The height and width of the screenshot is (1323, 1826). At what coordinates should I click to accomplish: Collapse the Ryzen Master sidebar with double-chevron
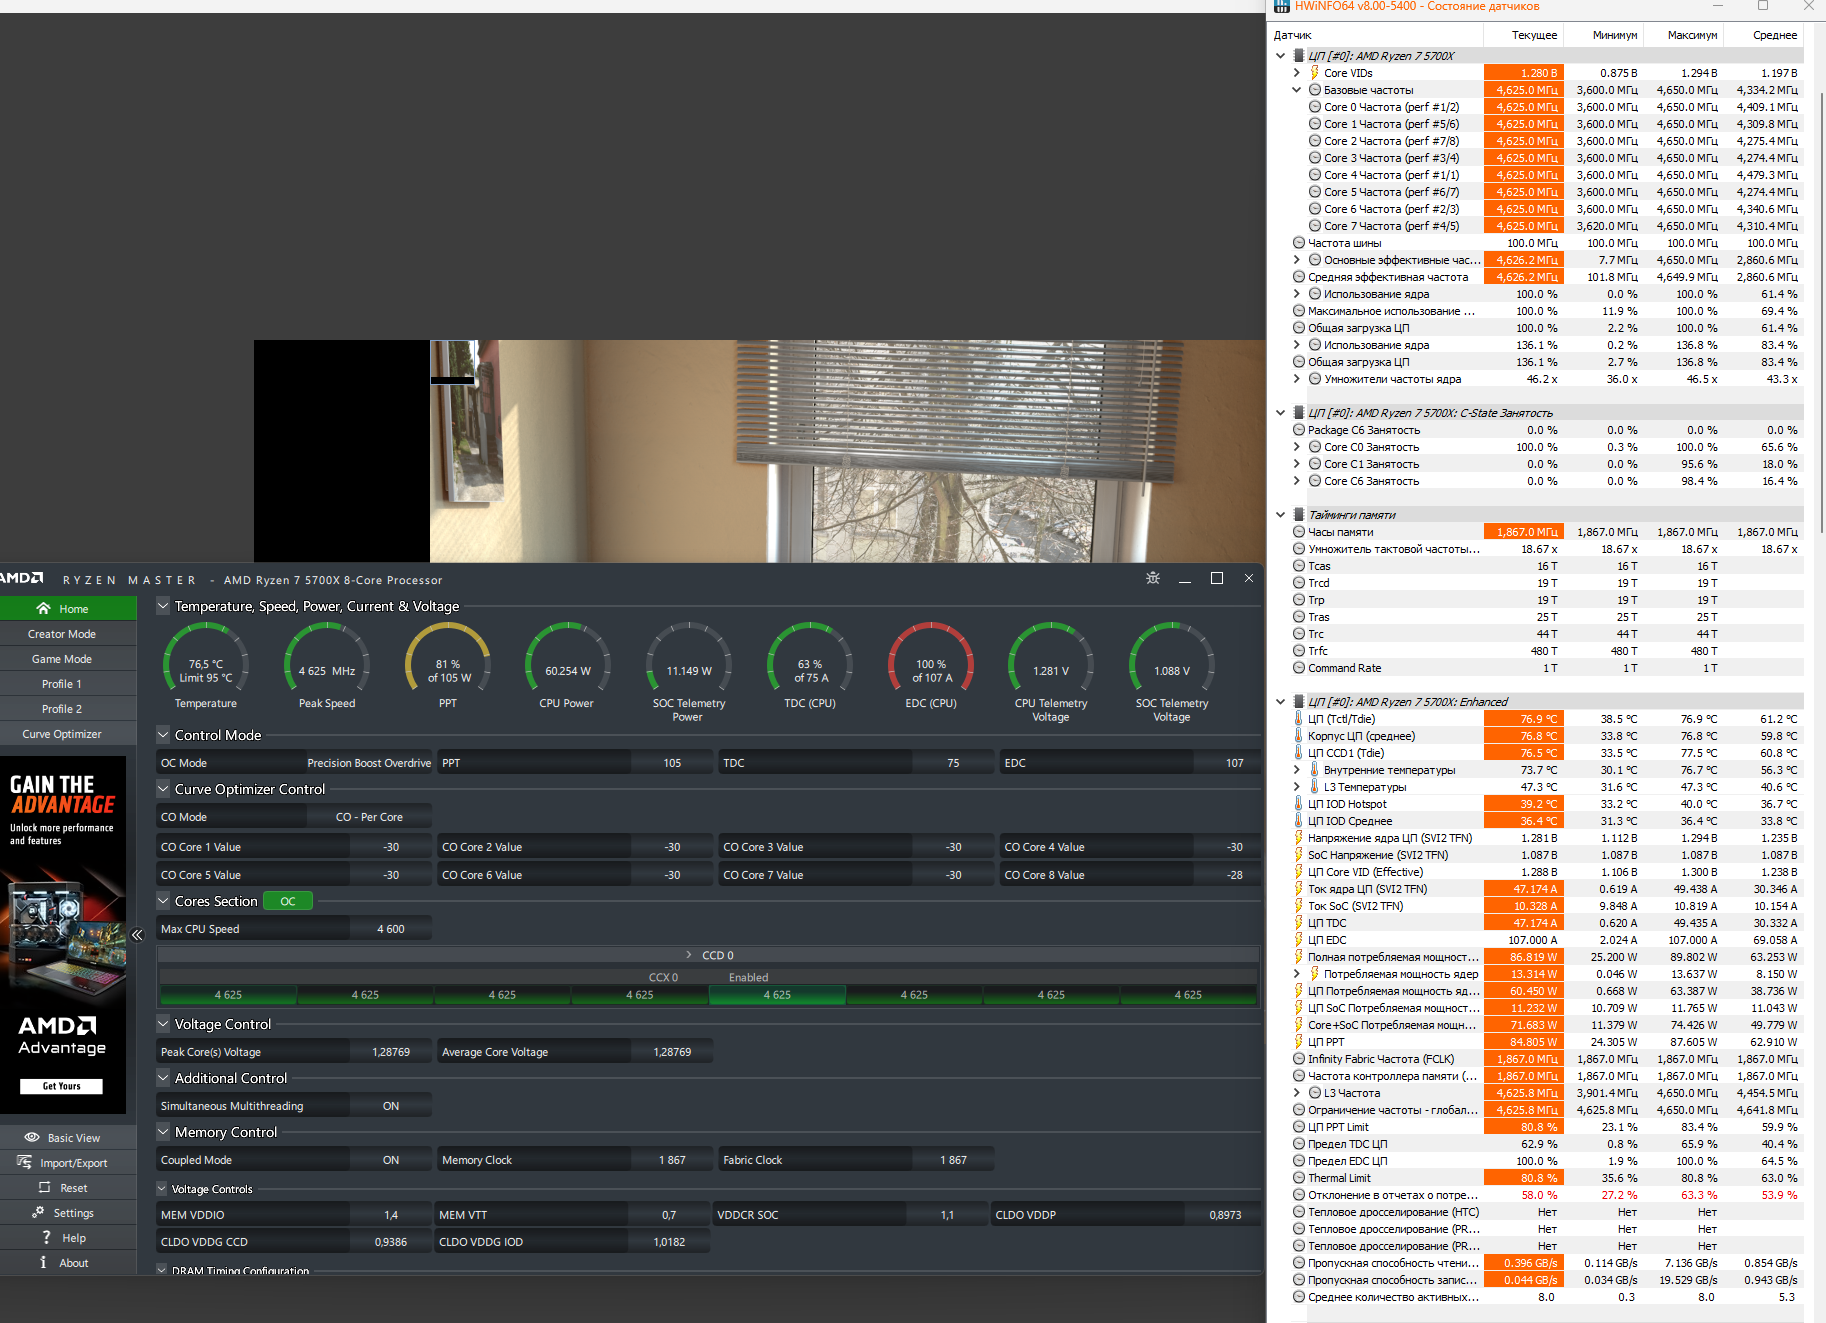click(x=137, y=935)
